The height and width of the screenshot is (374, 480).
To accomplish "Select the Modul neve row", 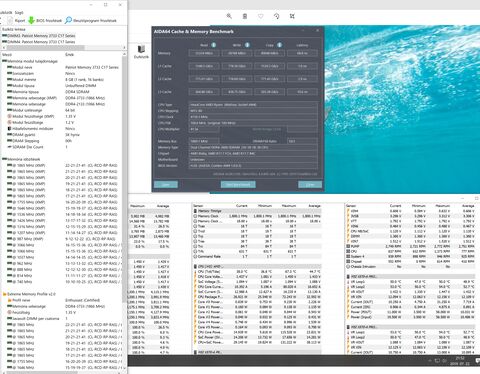I will [63, 67].
